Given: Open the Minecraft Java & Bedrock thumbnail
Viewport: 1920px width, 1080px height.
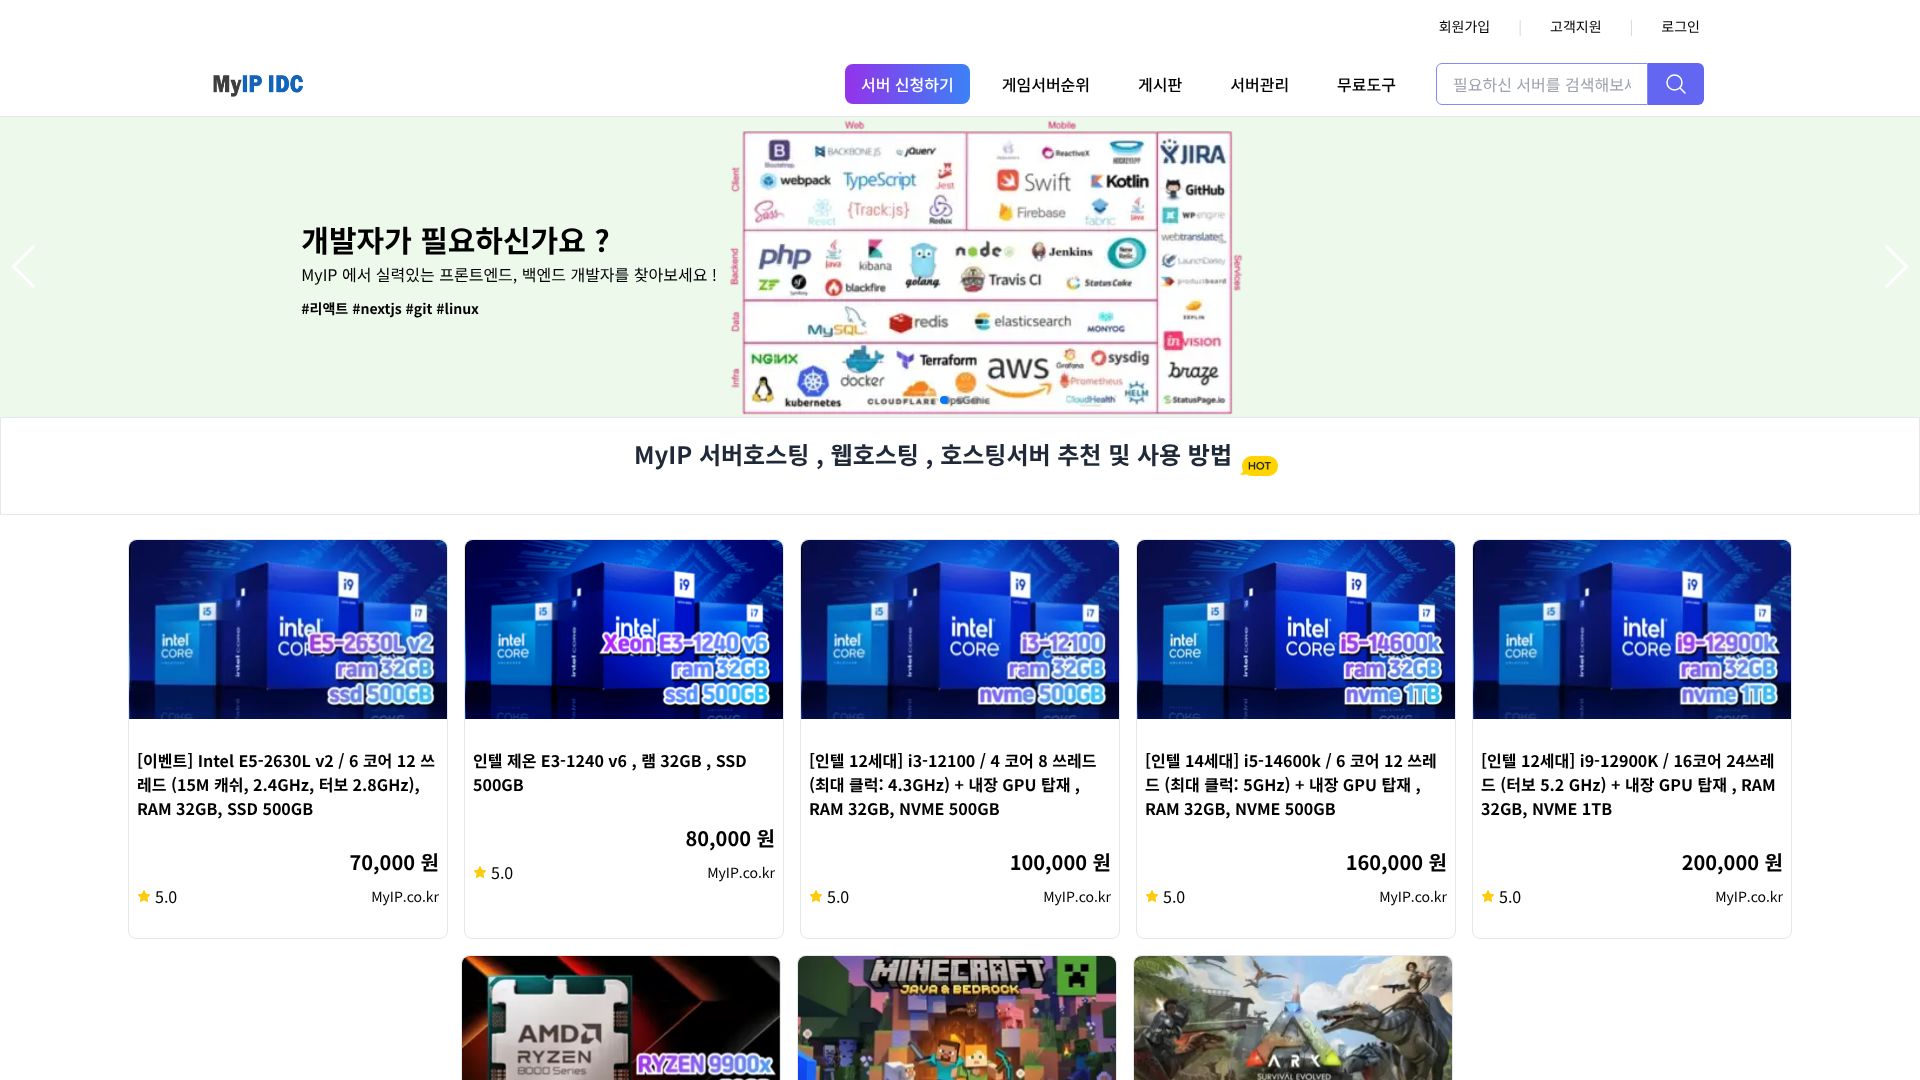Looking at the screenshot, I should click(957, 1018).
